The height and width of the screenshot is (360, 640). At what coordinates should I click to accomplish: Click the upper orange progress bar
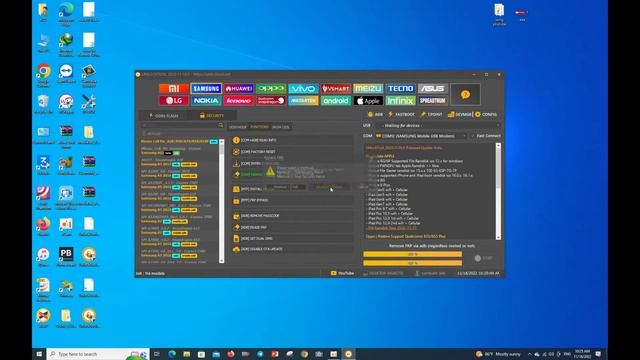pyautogui.click(x=413, y=254)
